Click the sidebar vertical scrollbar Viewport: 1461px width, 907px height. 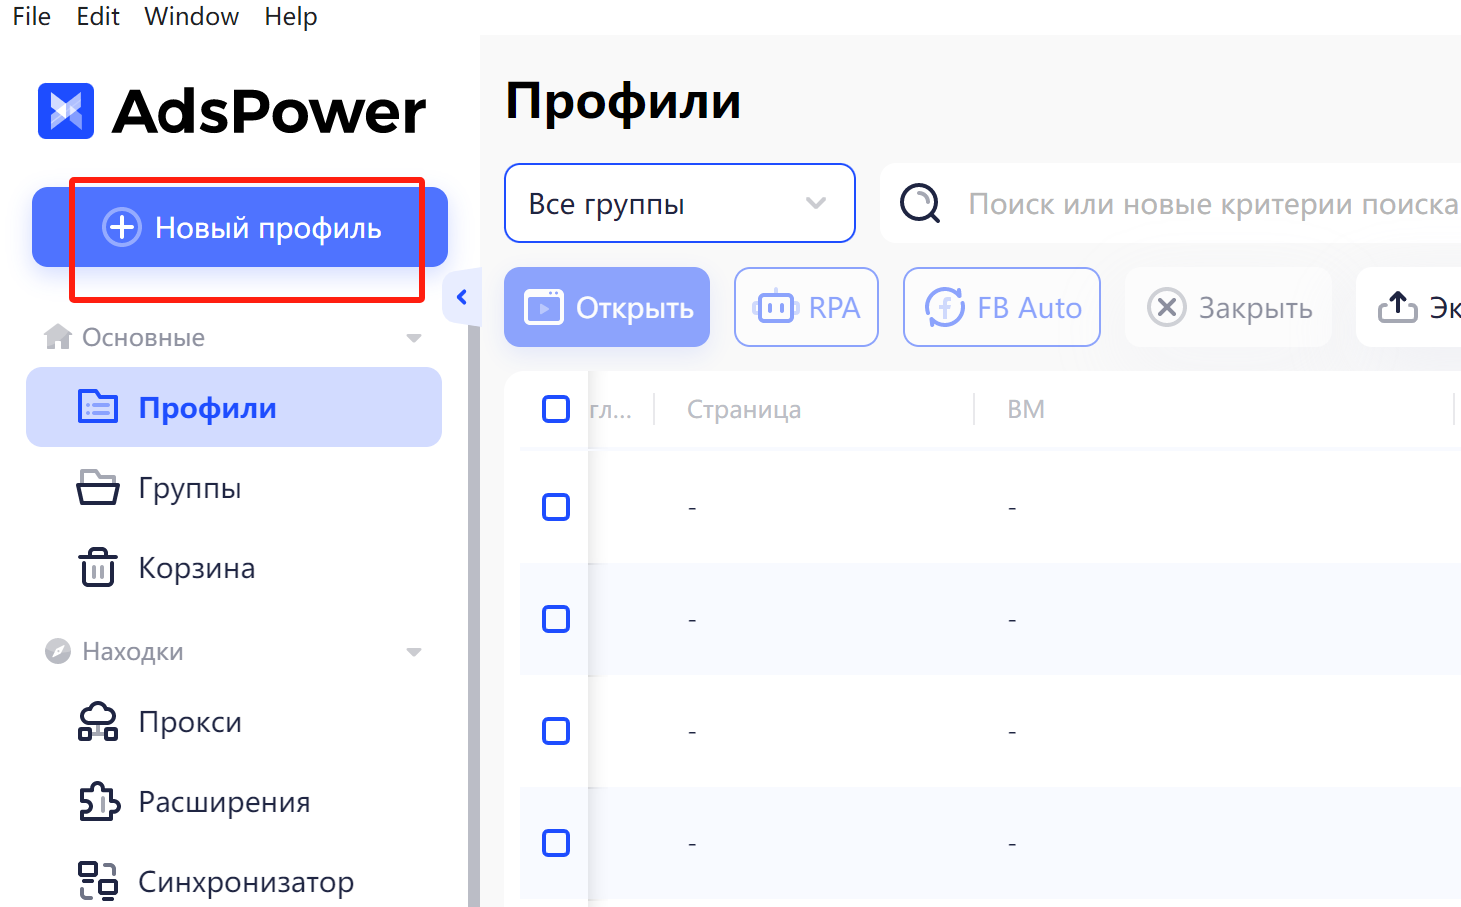(474, 615)
